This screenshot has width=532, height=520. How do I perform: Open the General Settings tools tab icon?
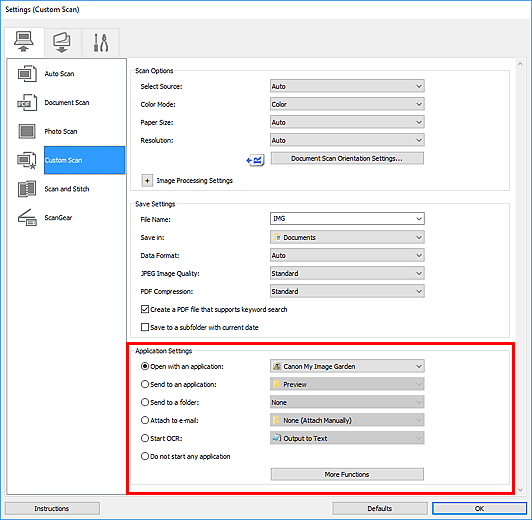coord(101,42)
